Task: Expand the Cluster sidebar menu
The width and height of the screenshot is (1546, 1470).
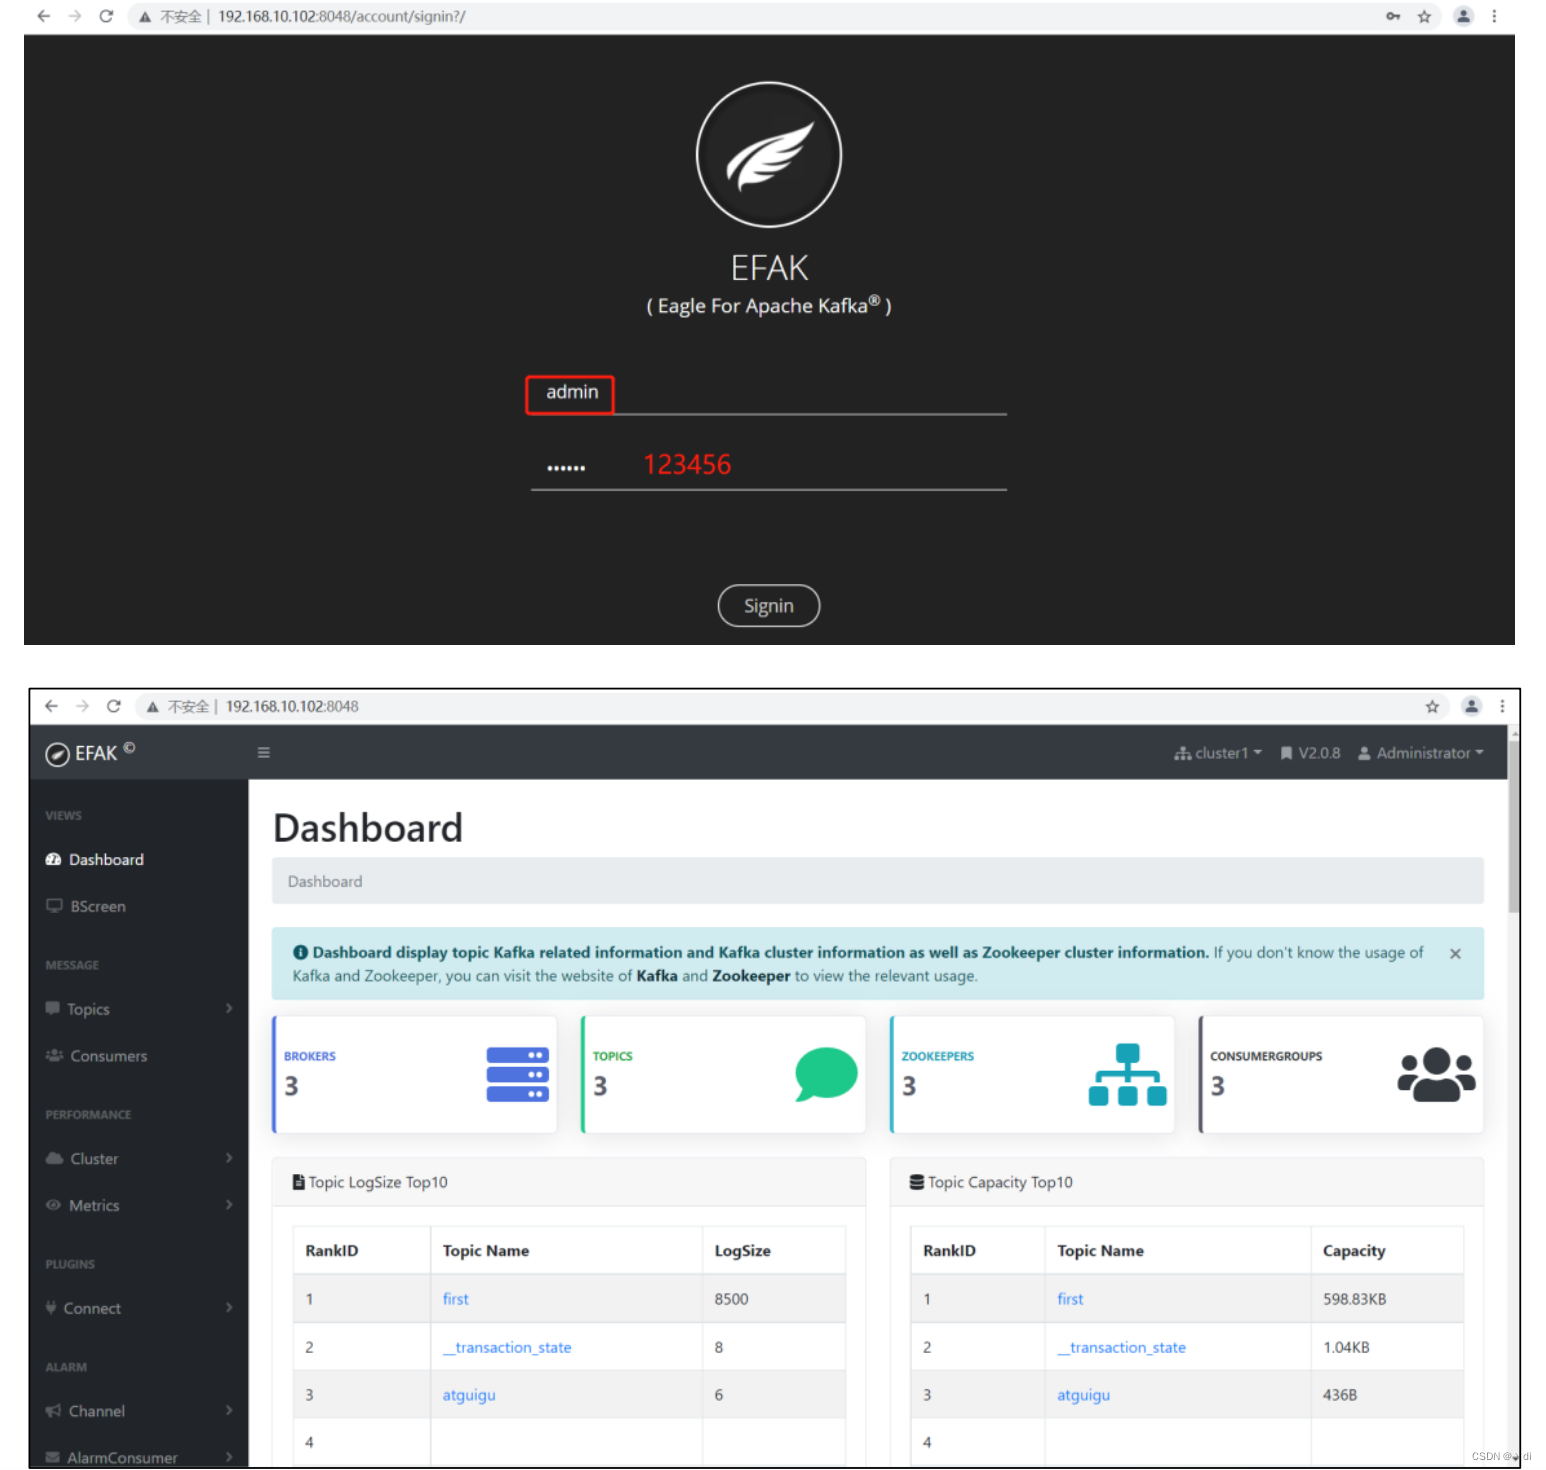Action: [x=139, y=1159]
